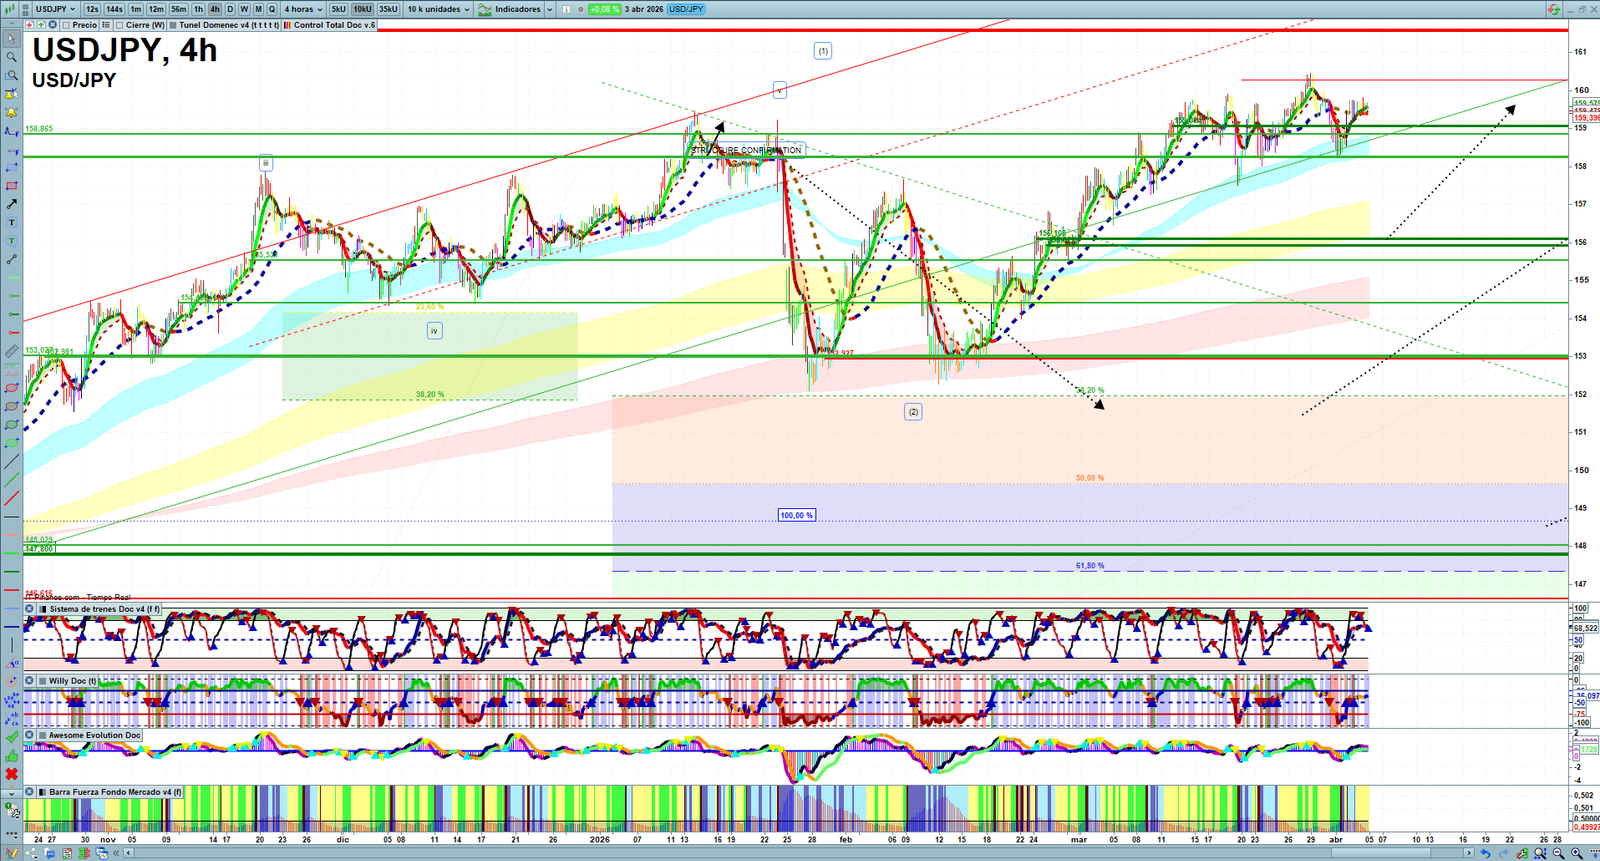The width and height of the screenshot is (1600, 861).
Task: Select the black arrow drawing tool
Action: pyautogui.click(x=12, y=204)
